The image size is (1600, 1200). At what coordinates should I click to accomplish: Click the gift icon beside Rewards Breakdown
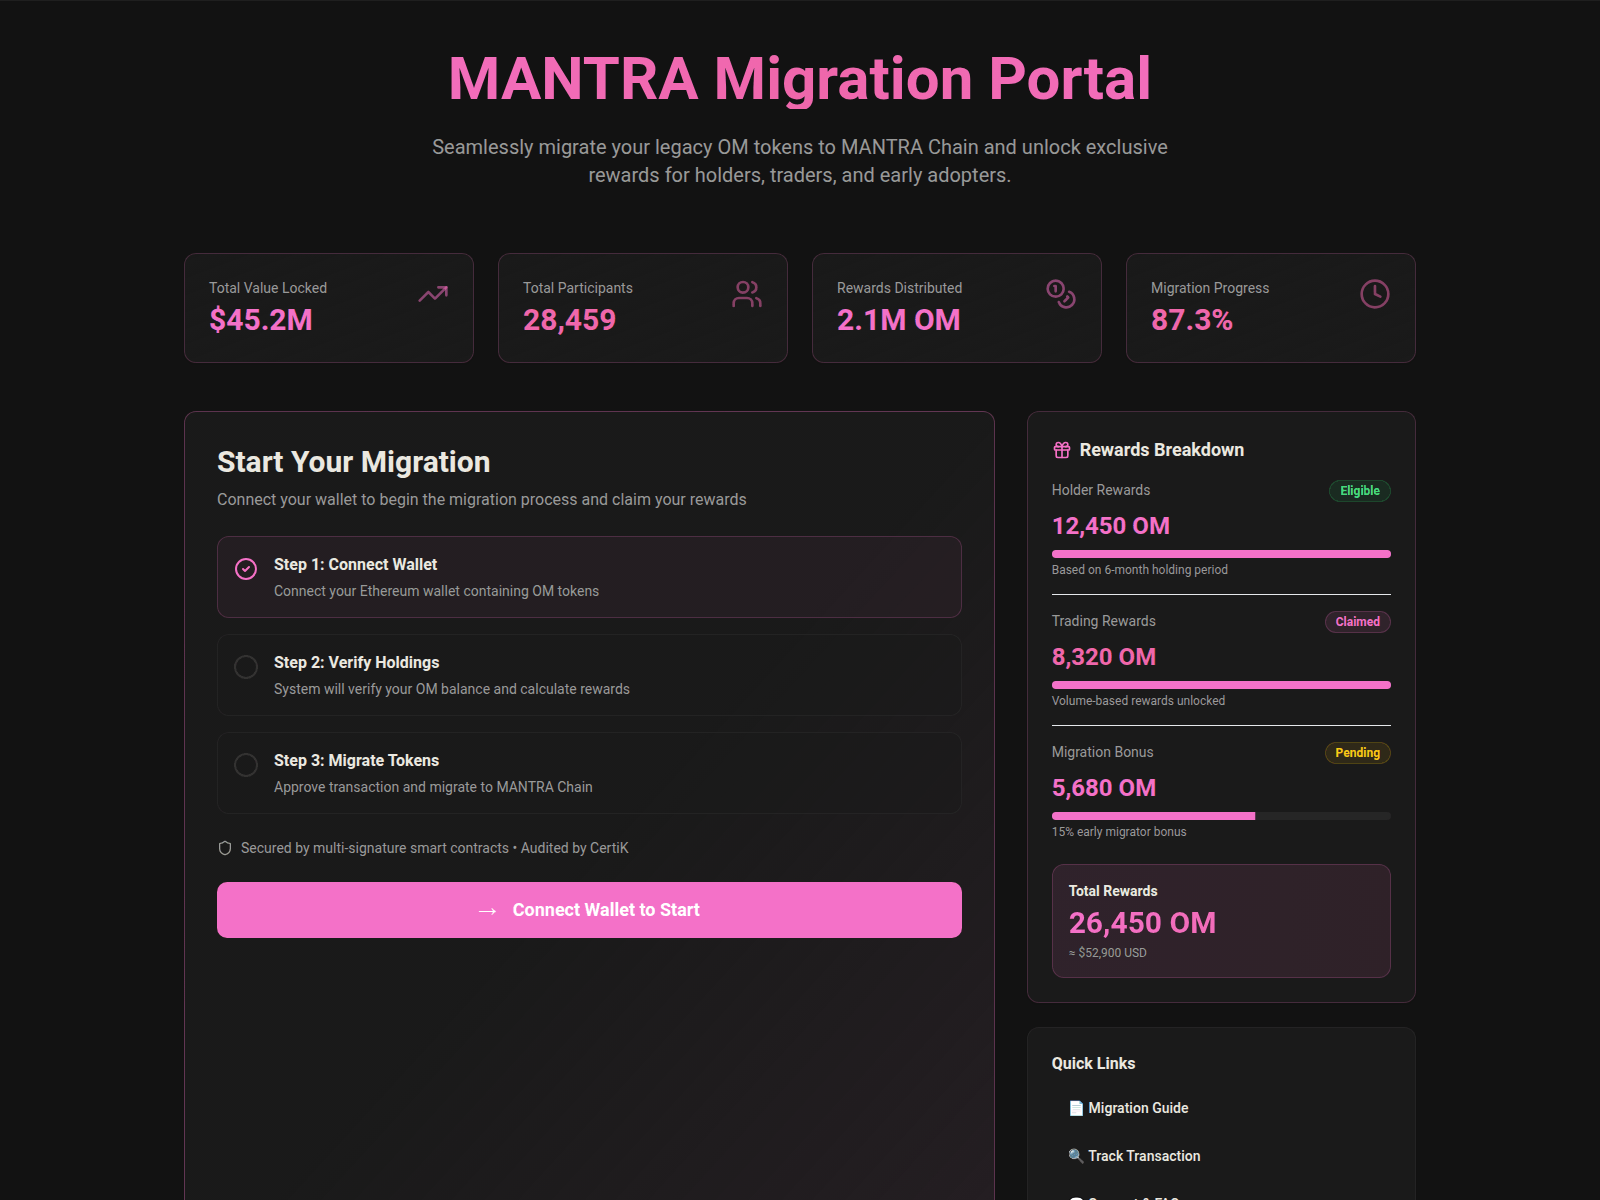(x=1062, y=450)
